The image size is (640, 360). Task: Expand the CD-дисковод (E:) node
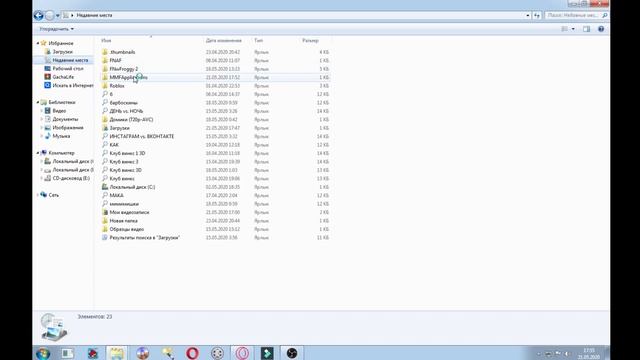click(42, 178)
